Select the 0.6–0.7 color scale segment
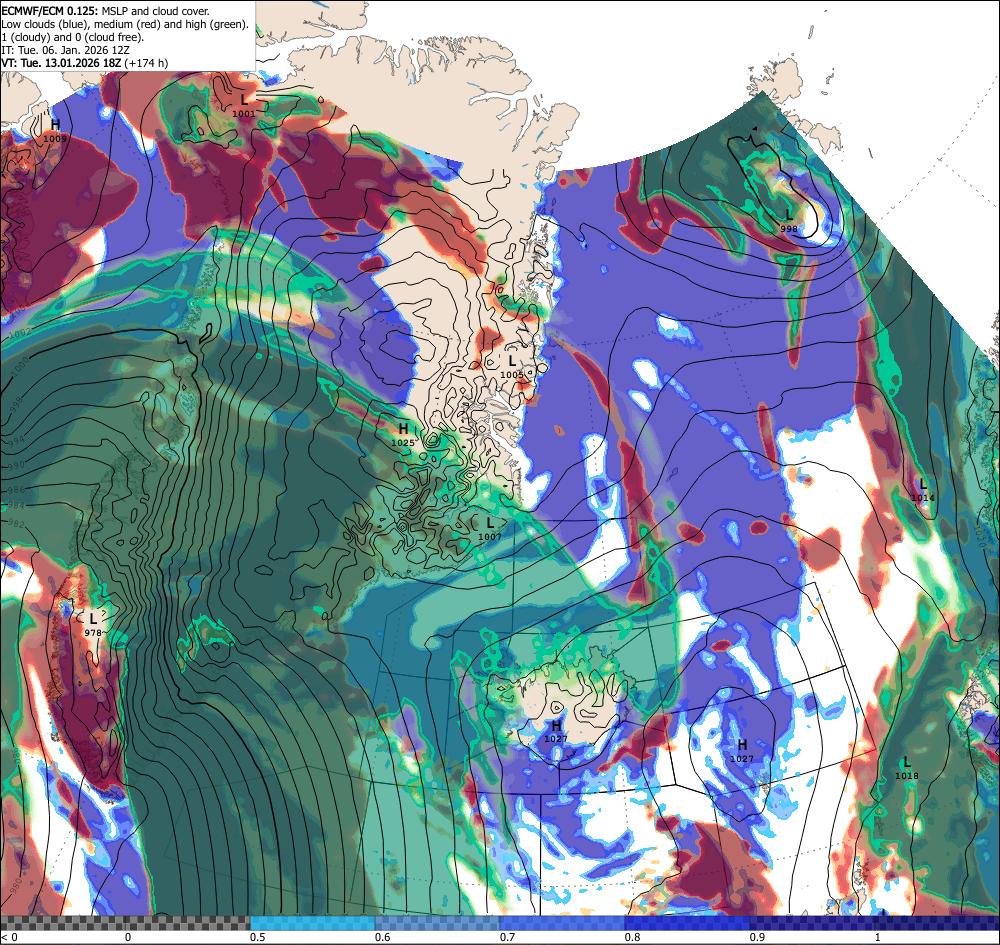 438,923
